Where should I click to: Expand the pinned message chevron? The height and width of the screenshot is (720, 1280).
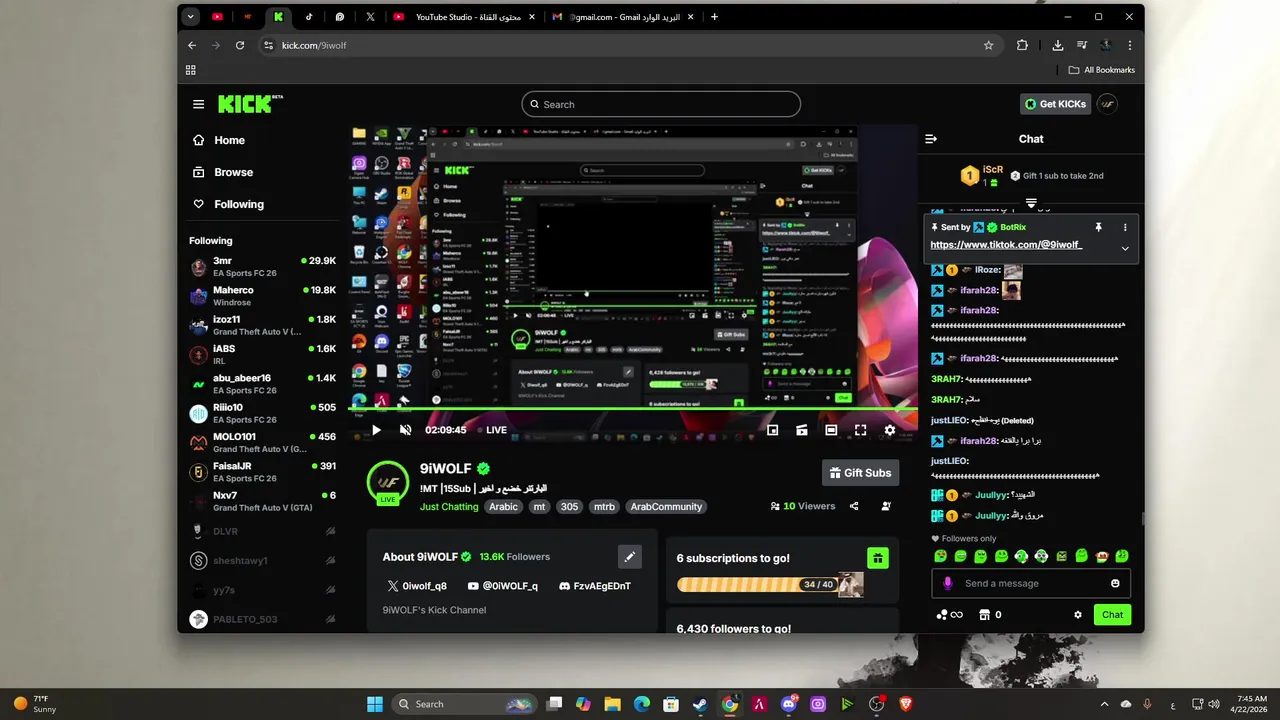[x=1125, y=248]
